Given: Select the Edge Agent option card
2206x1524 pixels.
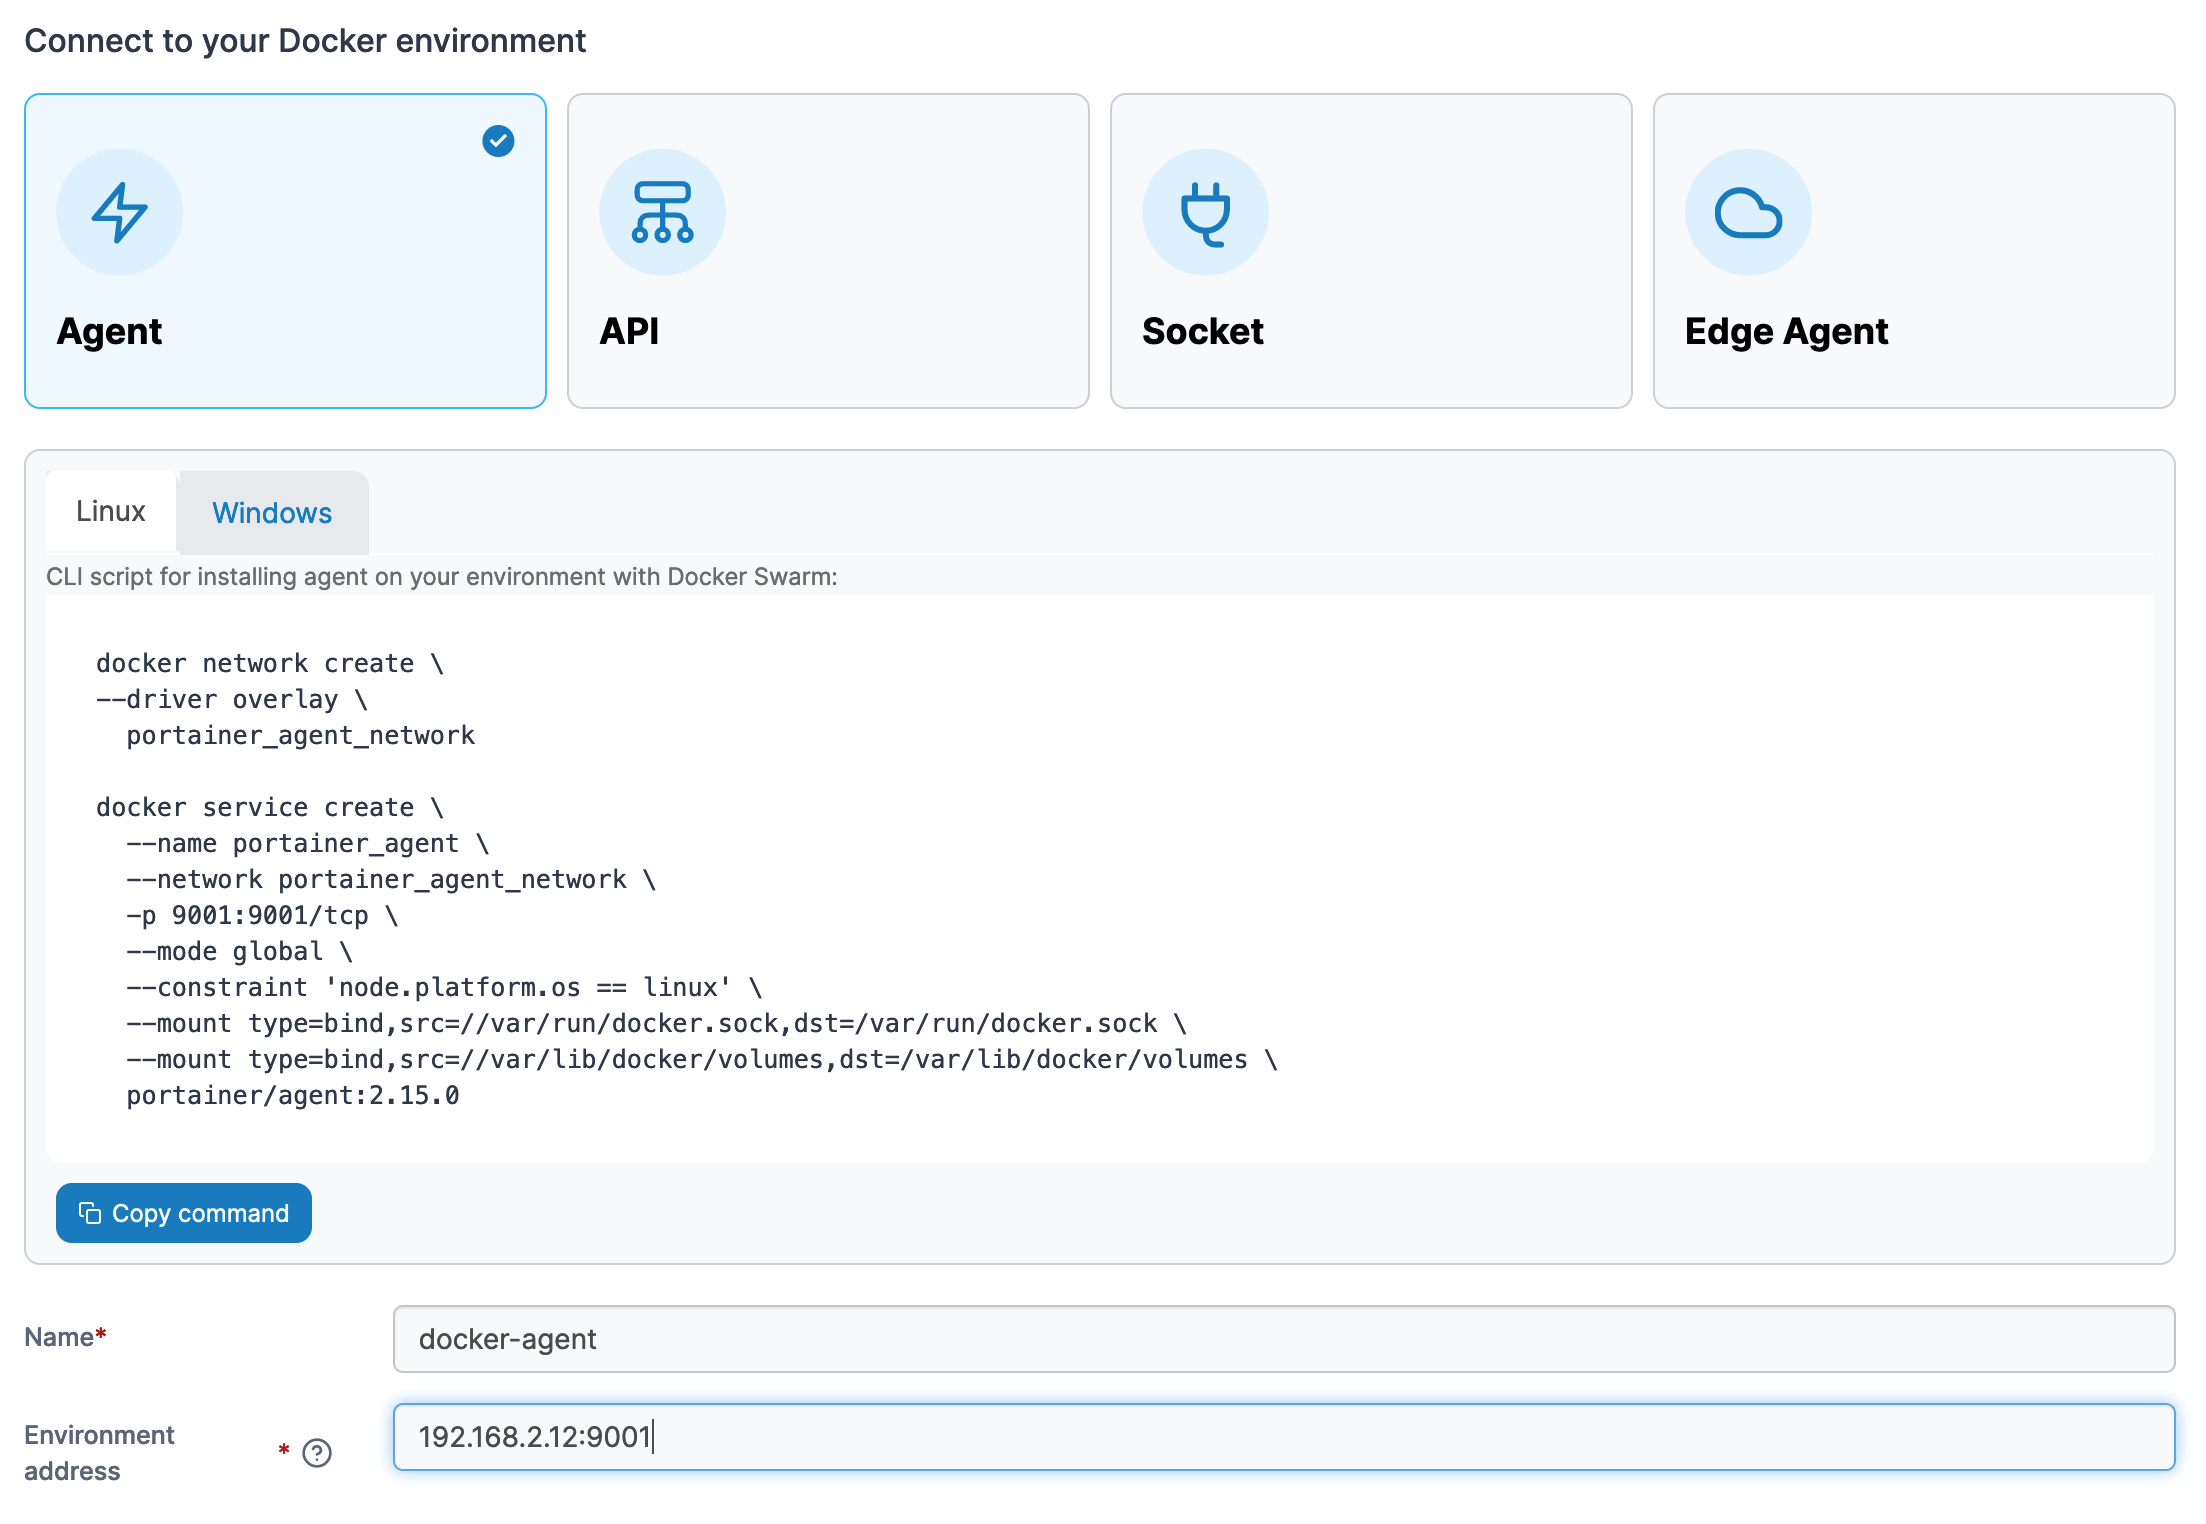Looking at the screenshot, I should pyautogui.click(x=1914, y=251).
